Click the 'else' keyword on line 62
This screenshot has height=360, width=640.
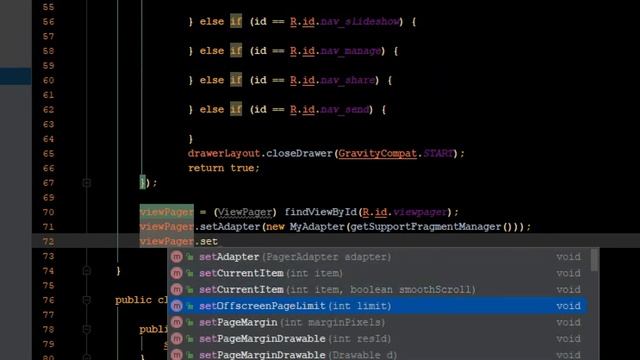click(x=212, y=109)
